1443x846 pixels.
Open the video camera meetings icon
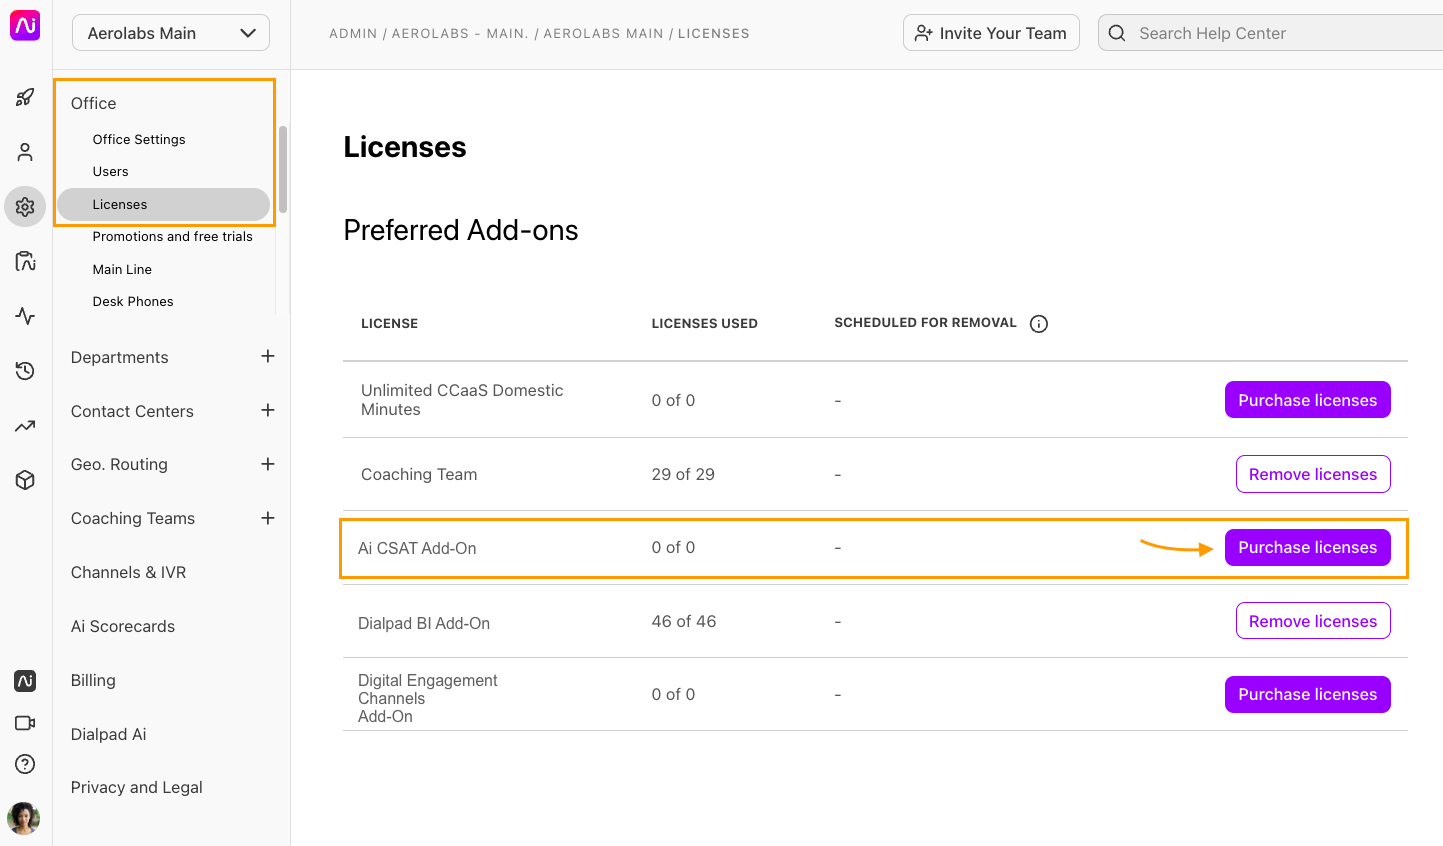pyautogui.click(x=25, y=723)
